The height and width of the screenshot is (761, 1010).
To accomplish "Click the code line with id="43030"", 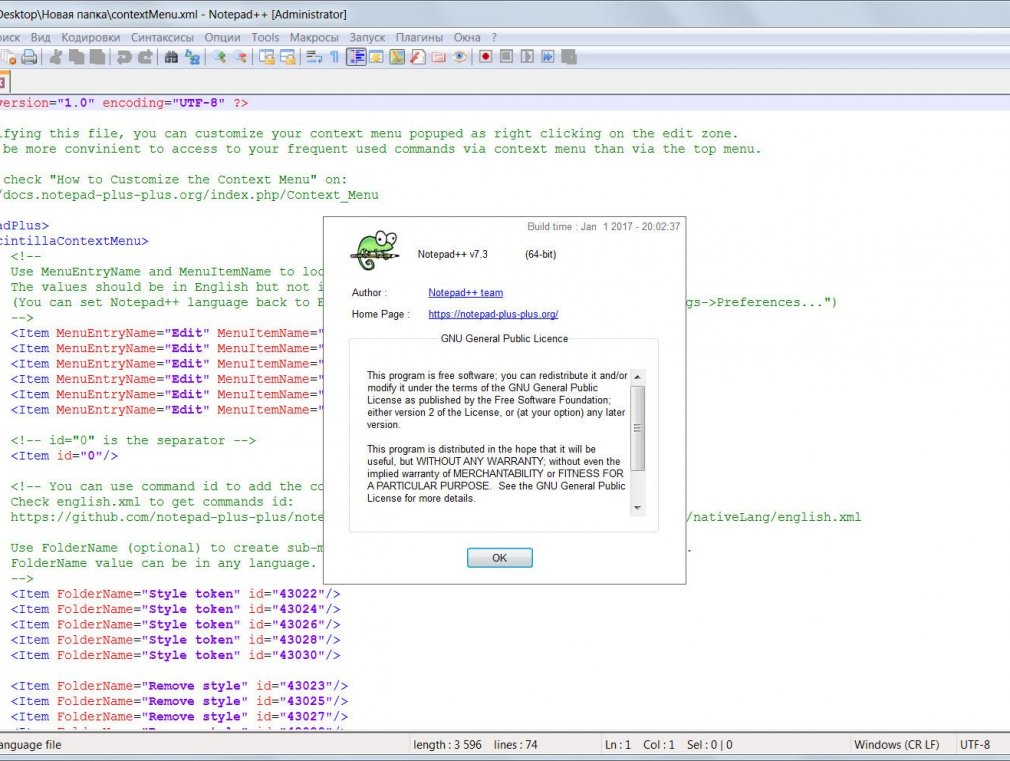I will click(x=175, y=655).
